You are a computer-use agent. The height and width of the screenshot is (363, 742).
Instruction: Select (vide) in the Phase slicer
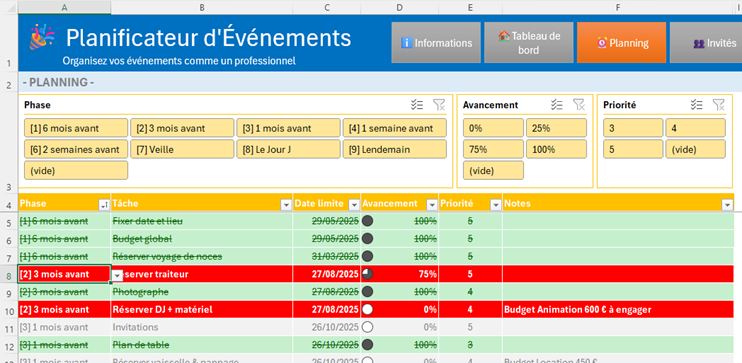(x=76, y=171)
